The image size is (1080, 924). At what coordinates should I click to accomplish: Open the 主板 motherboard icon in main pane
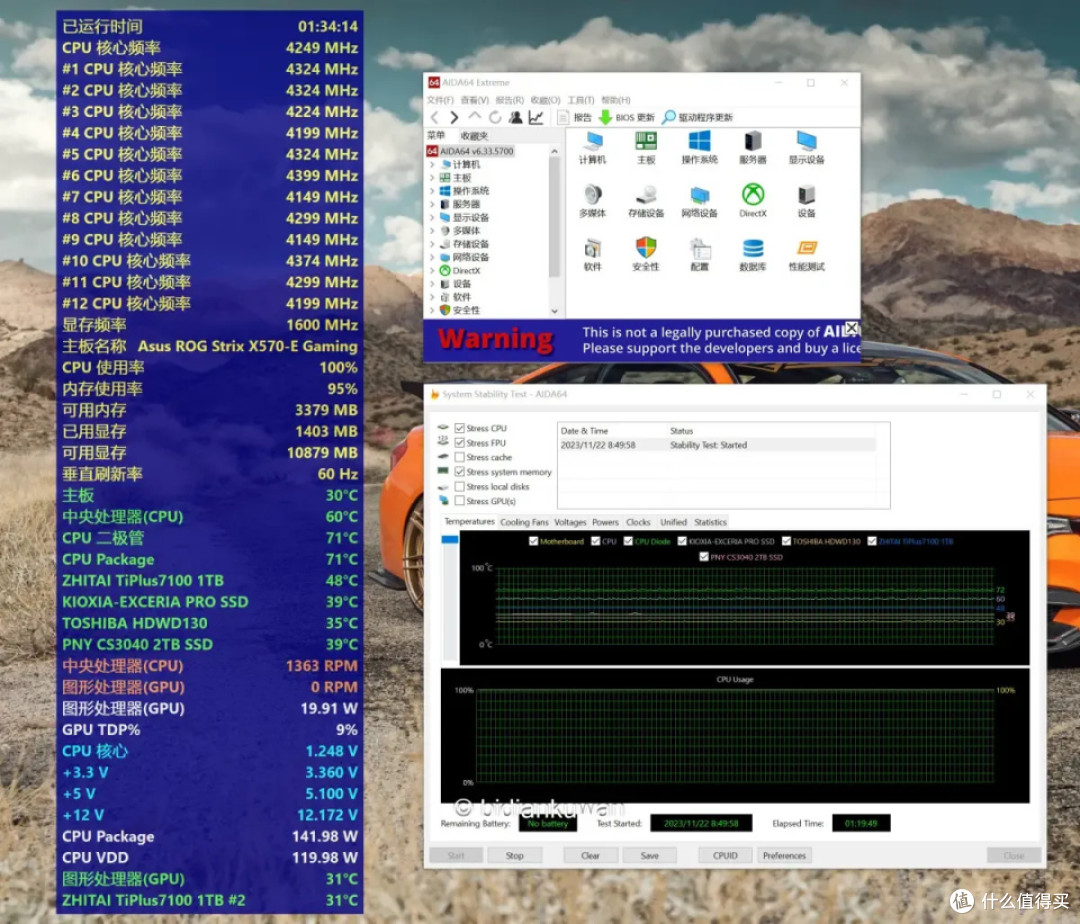point(646,148)
